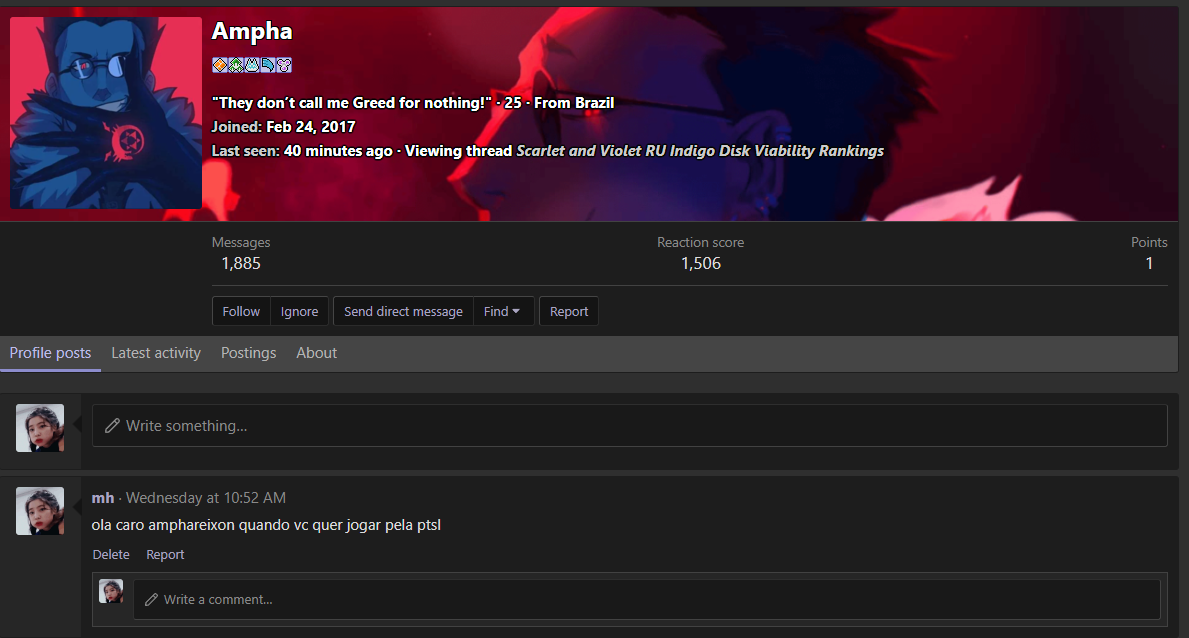The height and width of the screenshot is (638, 1189).
Task: Follow the user Ampha
Action: tap(241, 311)
